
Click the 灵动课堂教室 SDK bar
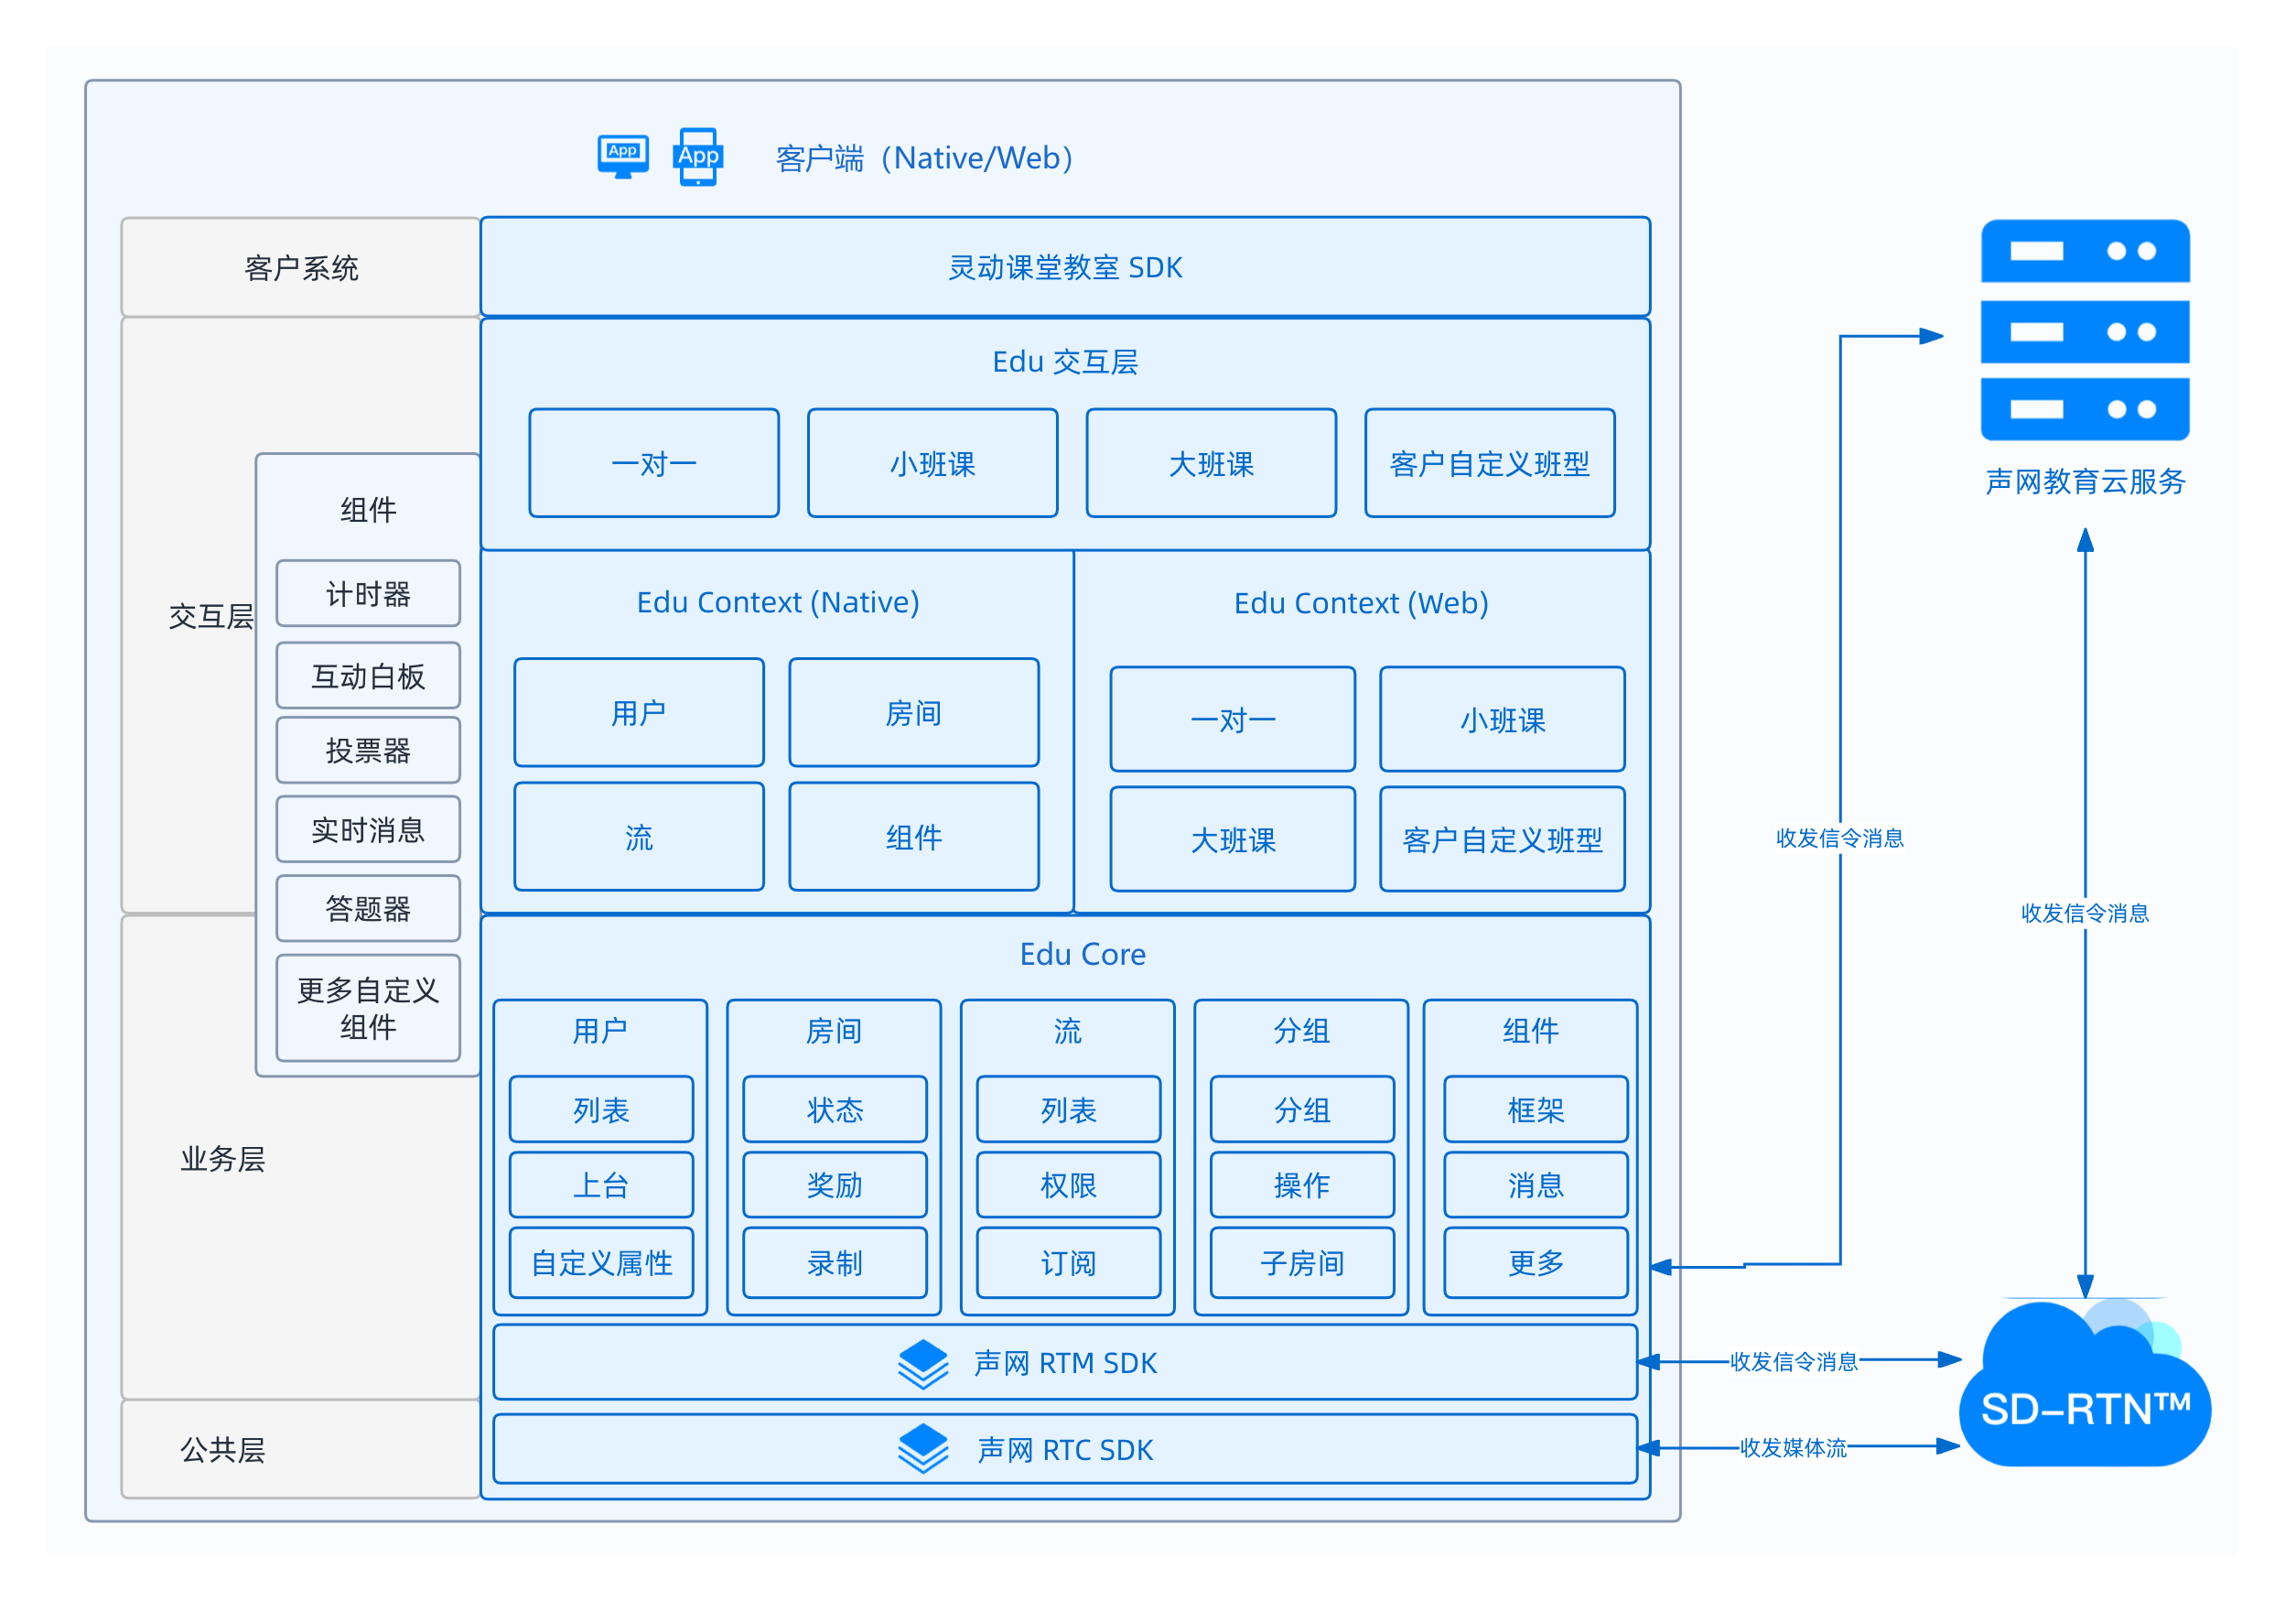point(1065,267)
